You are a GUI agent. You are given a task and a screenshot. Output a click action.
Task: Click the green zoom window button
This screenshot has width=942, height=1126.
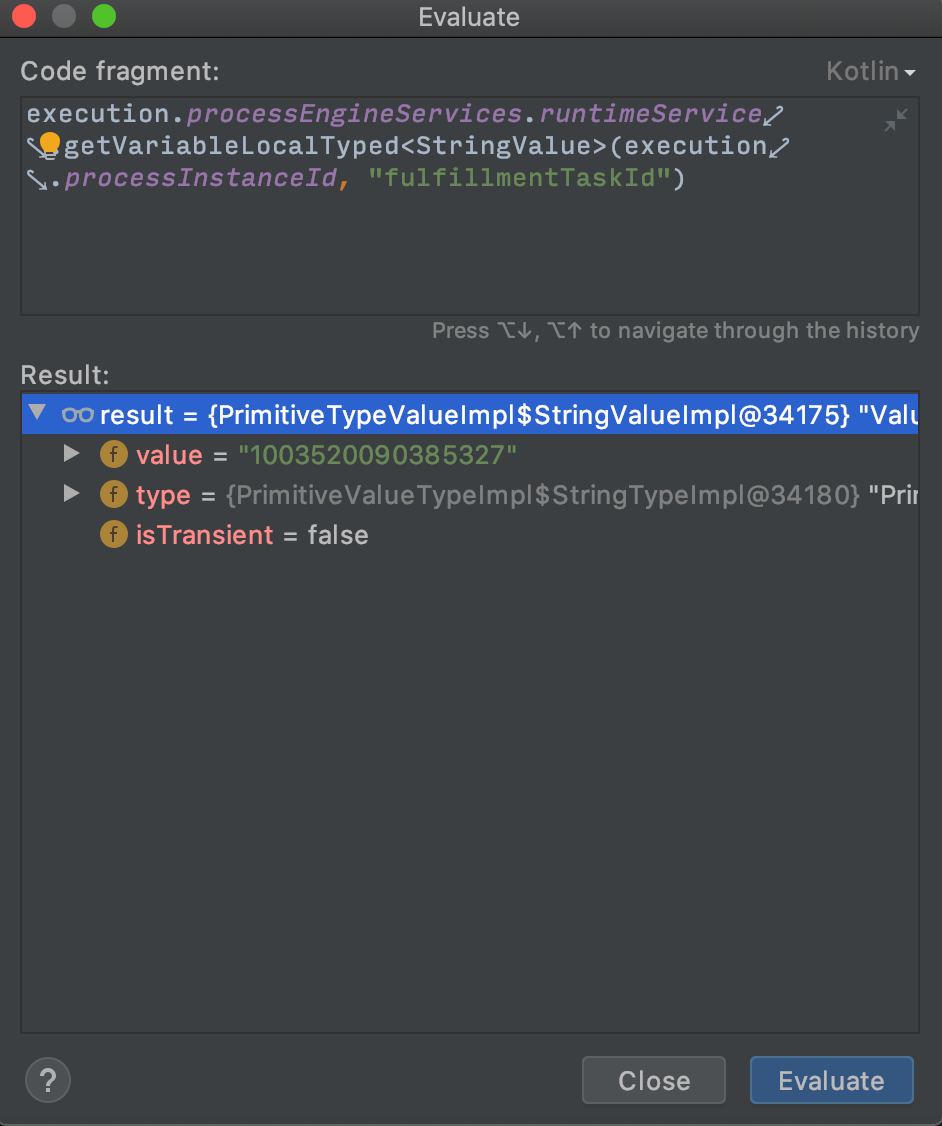pyautogui.click(x=104, y=16)
